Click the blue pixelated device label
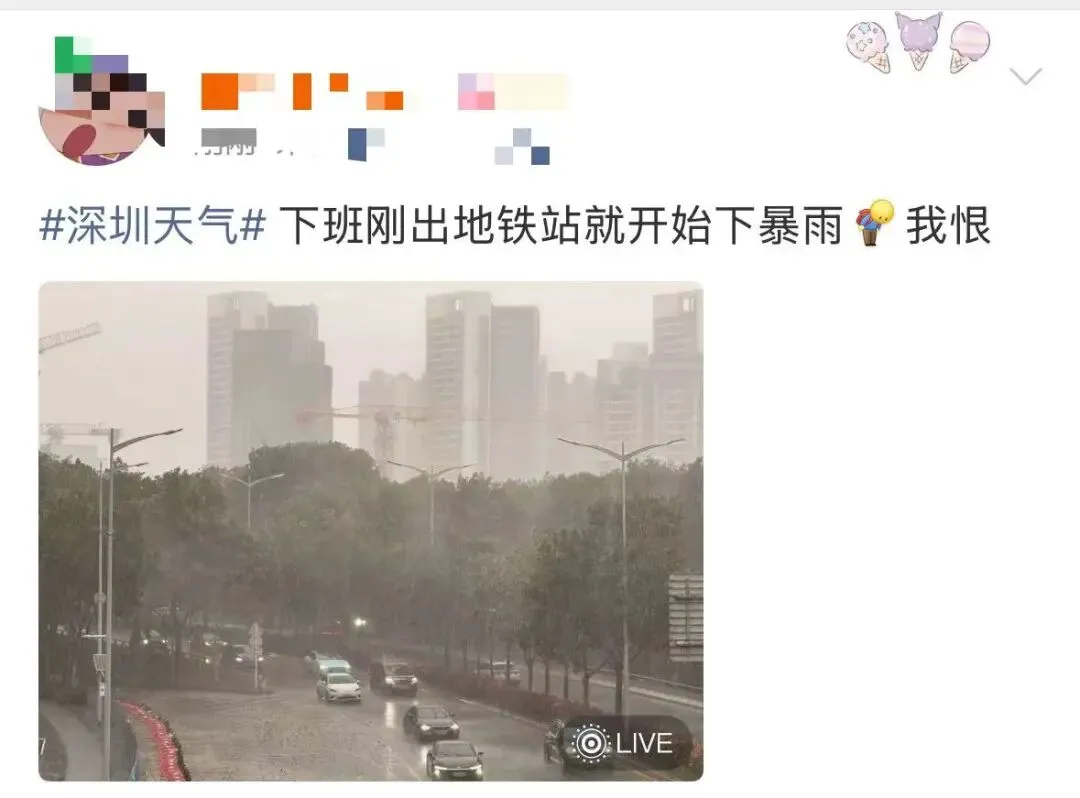This screenshot has width=1080, height=798. (x=366, y=145)
